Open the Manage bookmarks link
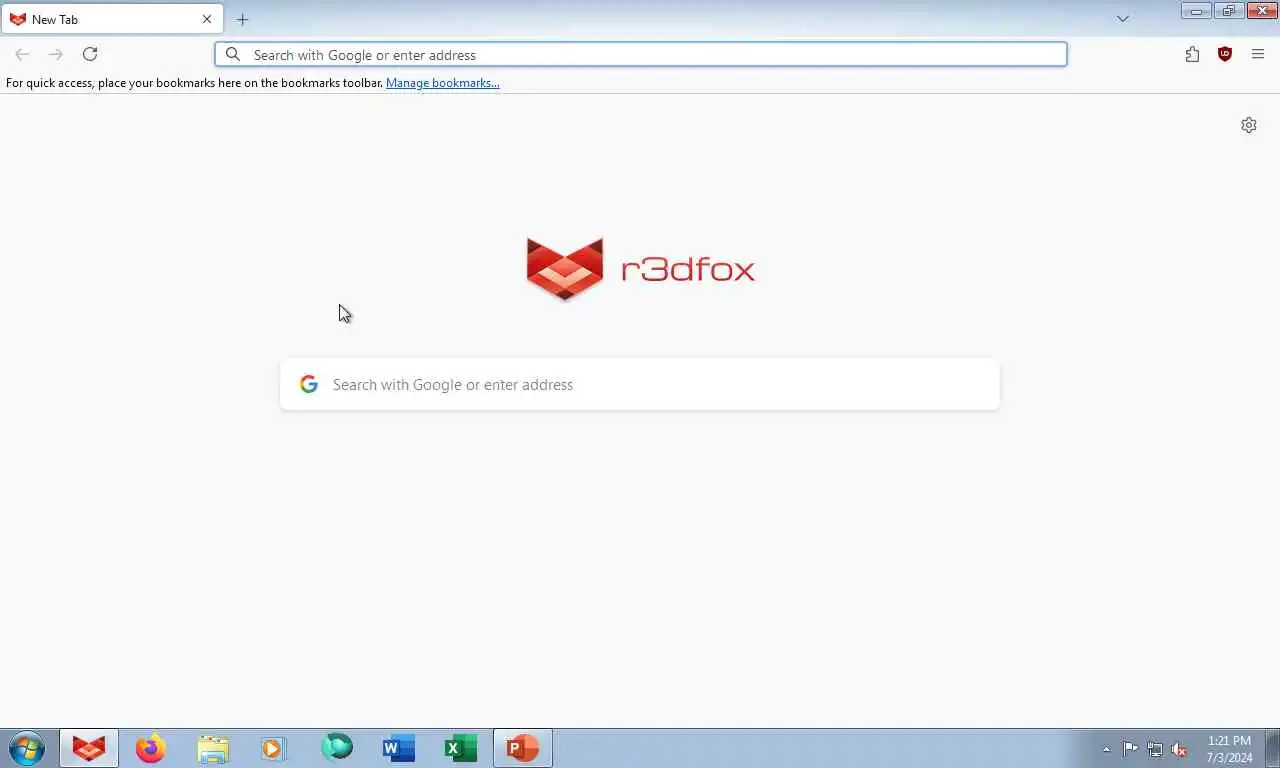Image resolution: width=1280 pixels, height=768 pixels. coord(443,83)
